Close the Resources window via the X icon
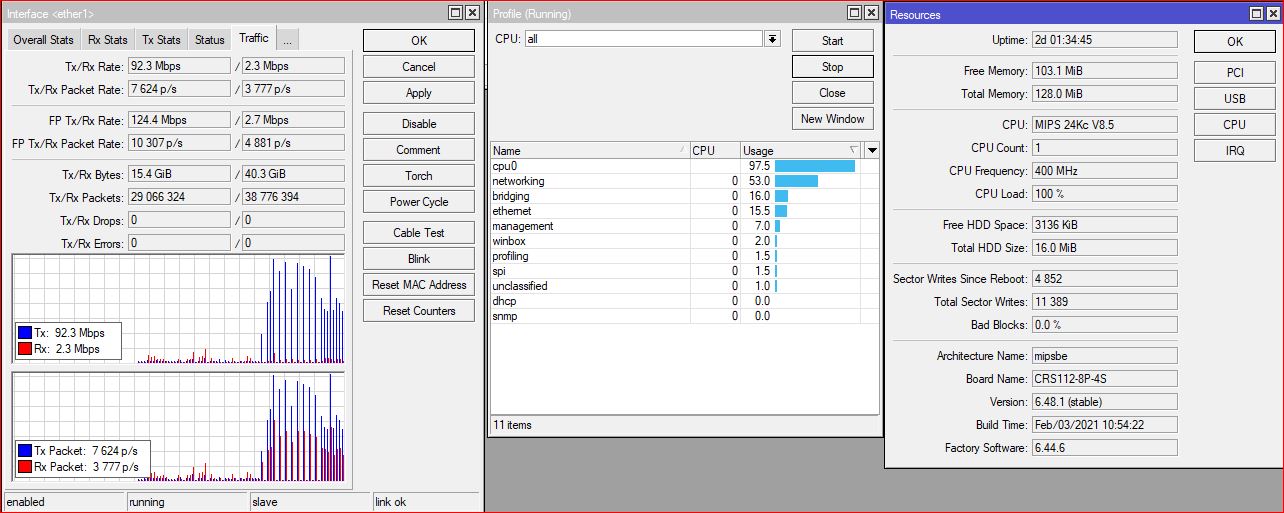 pos(1272,14)
